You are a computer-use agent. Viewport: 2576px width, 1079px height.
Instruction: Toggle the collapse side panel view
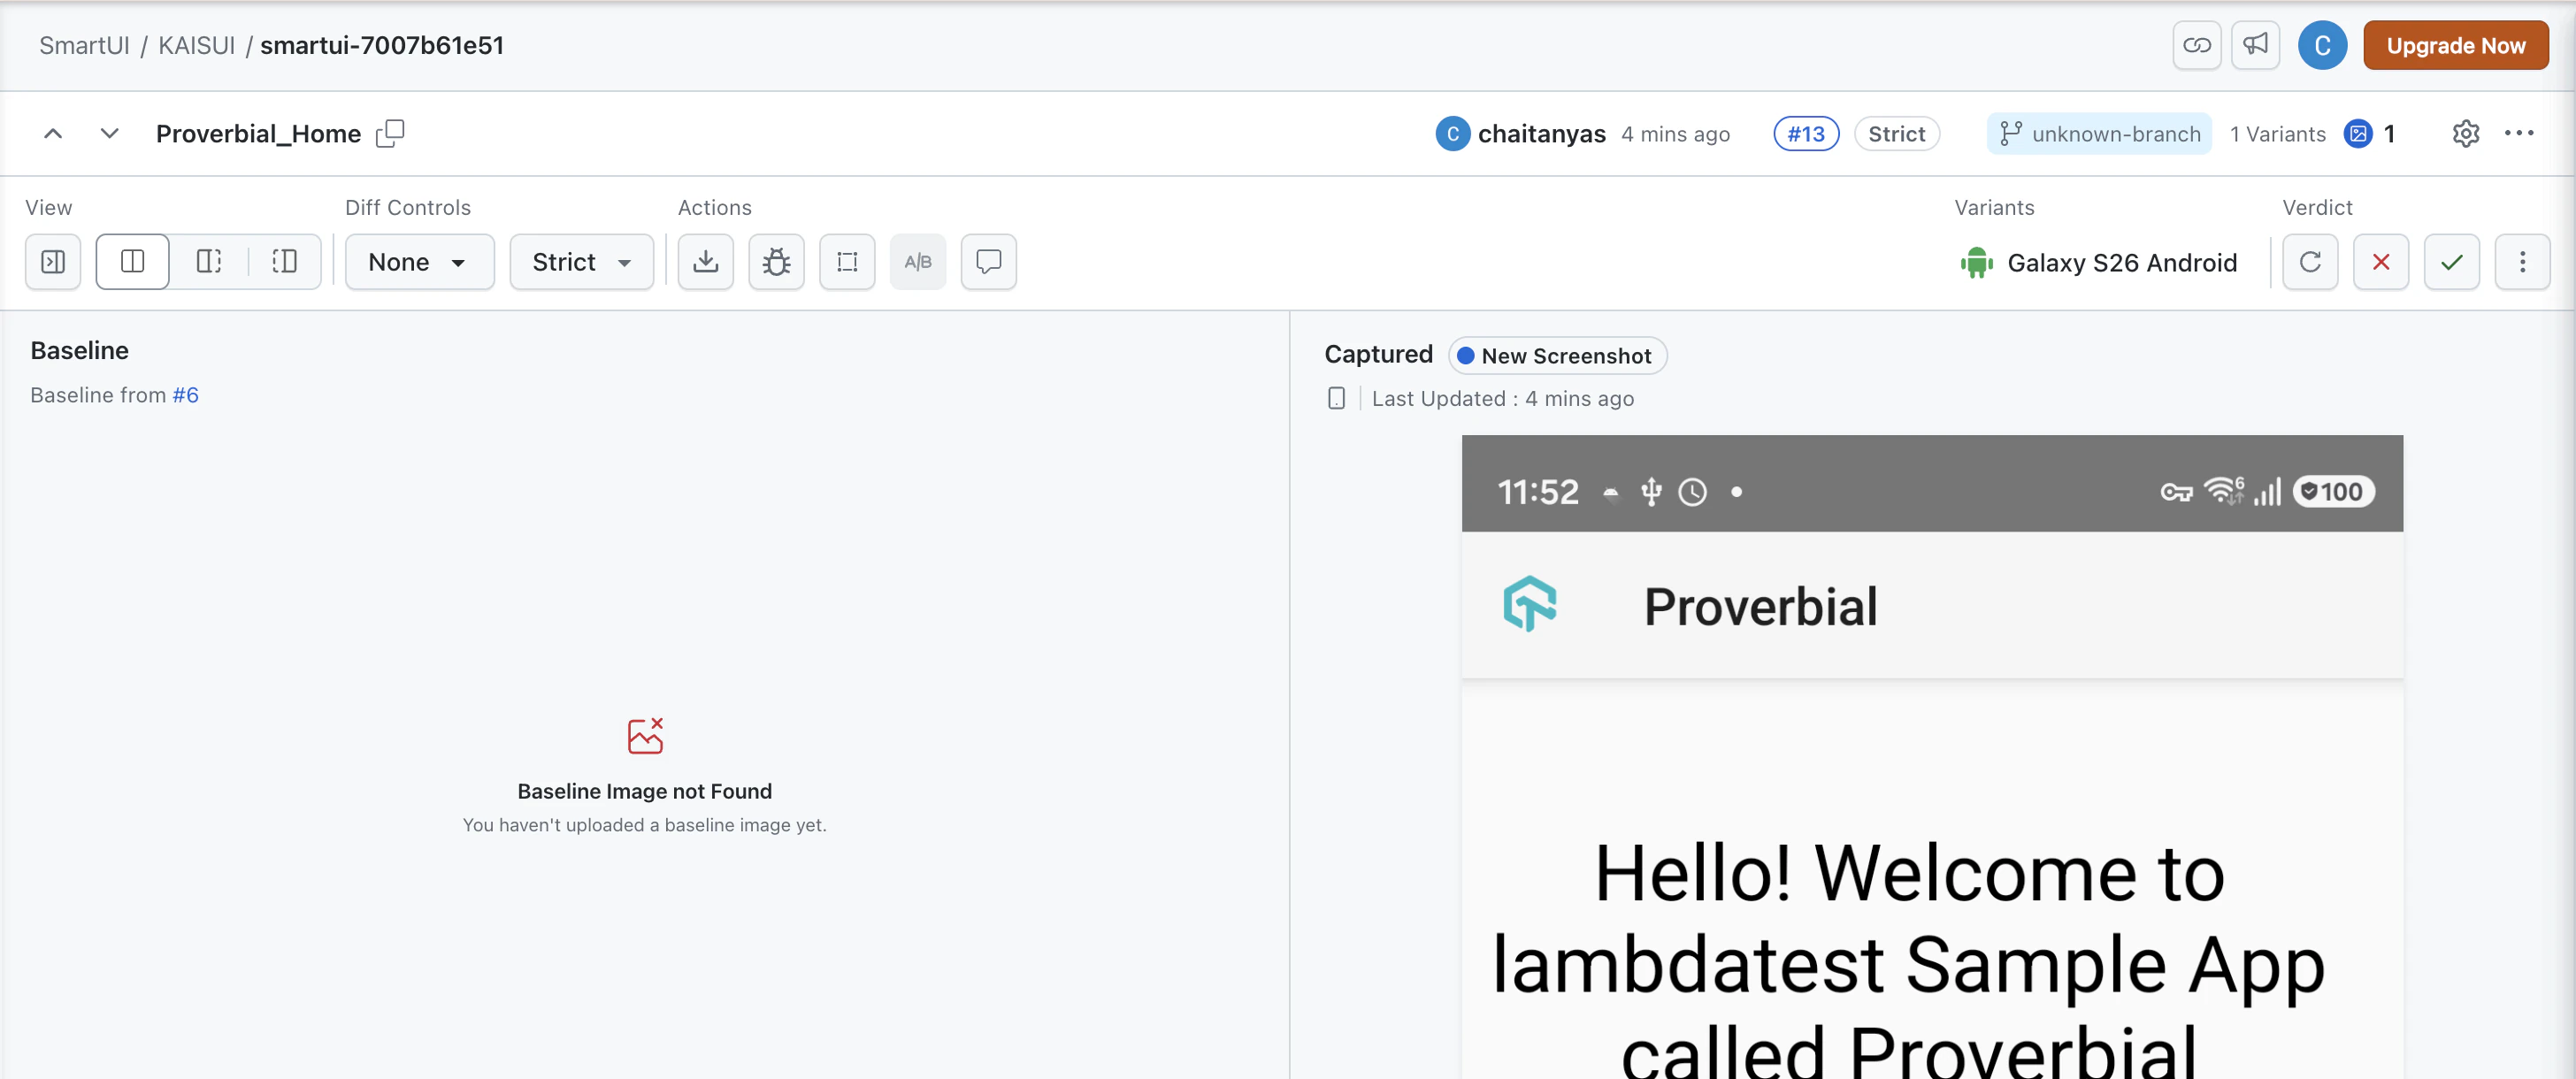click(x=53, y=262)
